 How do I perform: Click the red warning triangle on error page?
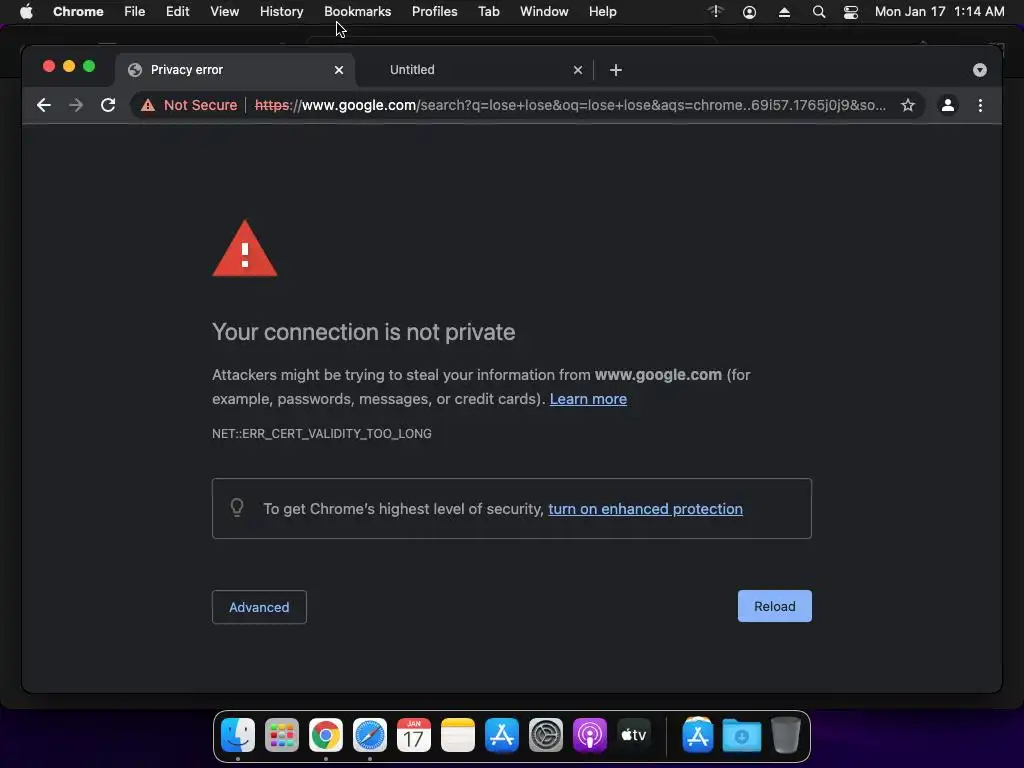click(x=245, y=249)
